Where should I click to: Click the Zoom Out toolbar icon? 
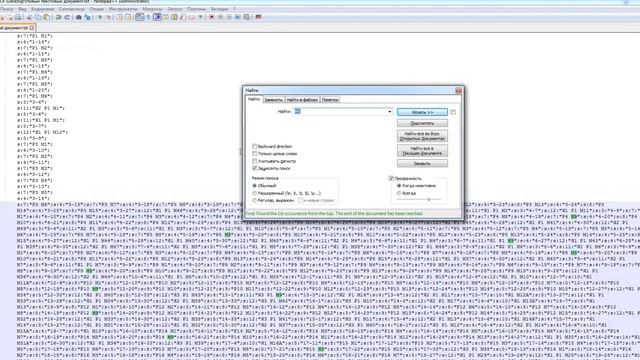coord(108,17)
